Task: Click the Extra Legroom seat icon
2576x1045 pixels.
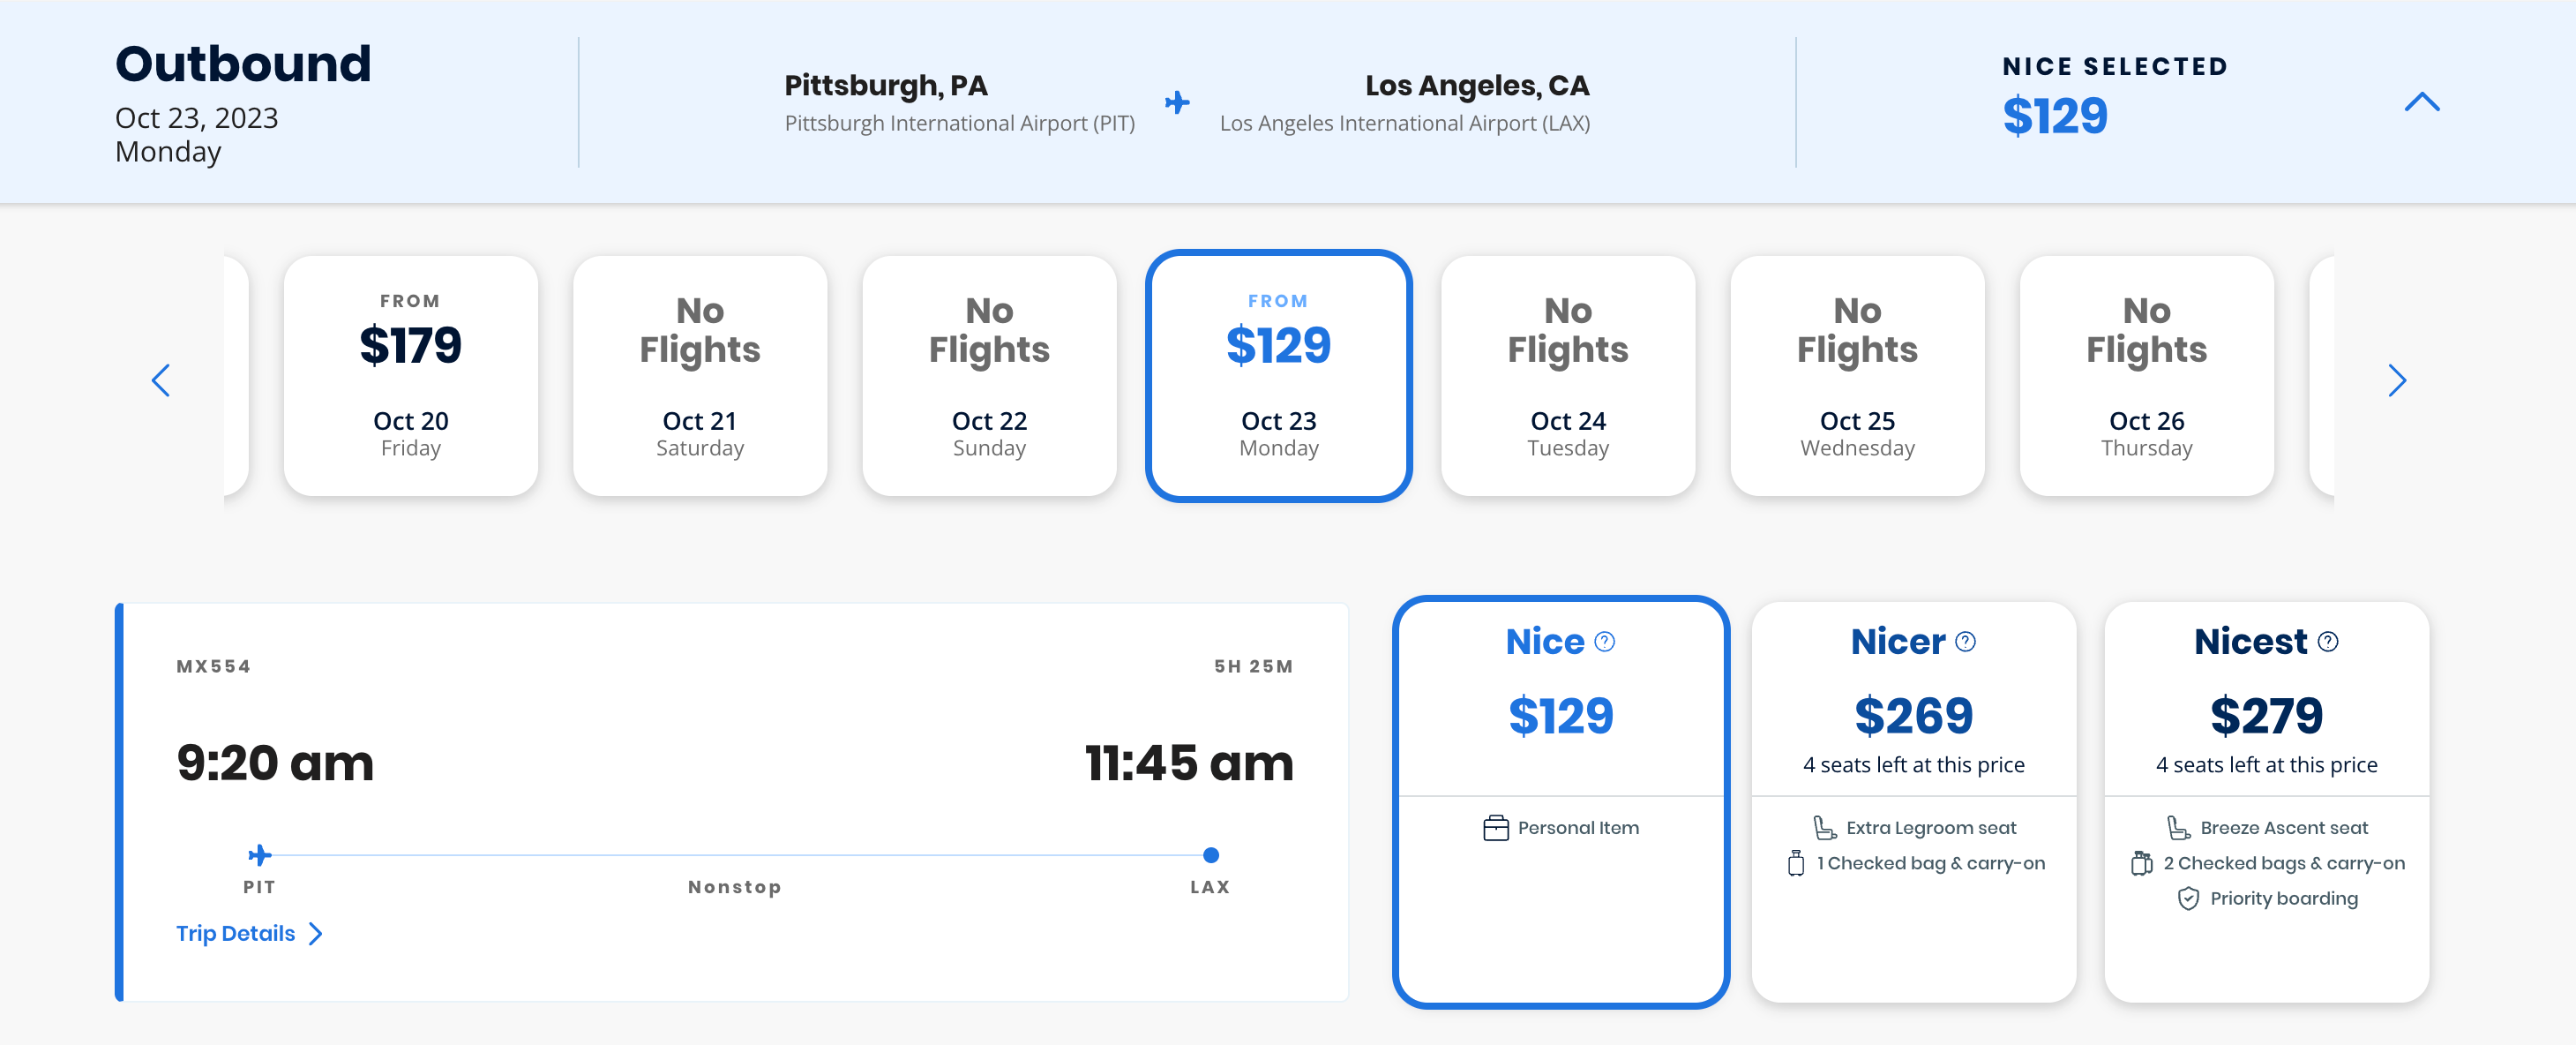Action: point(1824,828)
